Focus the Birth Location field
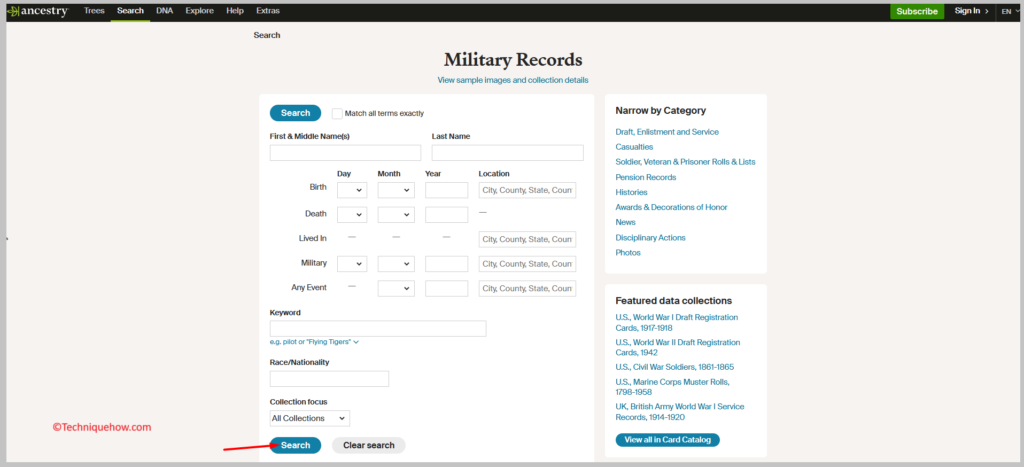 (x=527, y=190)
